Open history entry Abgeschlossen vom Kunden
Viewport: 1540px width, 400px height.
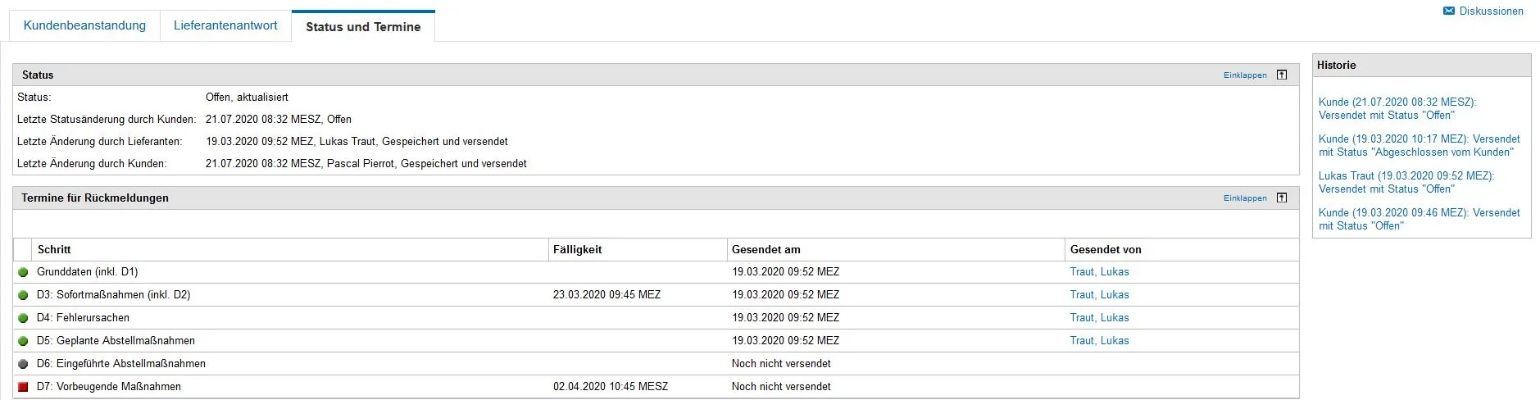point(1418,145)
